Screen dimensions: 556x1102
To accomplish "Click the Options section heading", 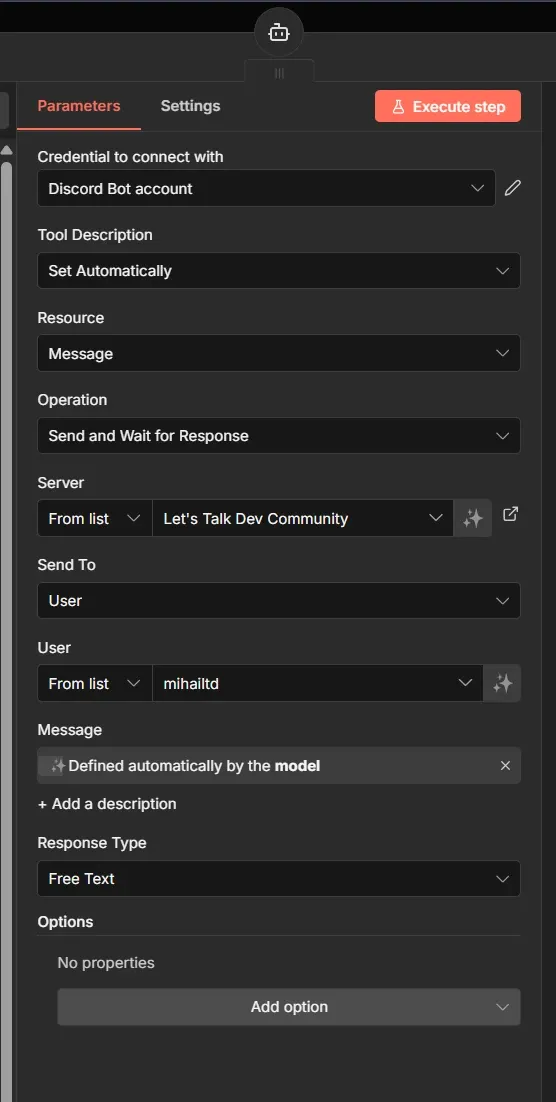I will (x=65, y=921).
